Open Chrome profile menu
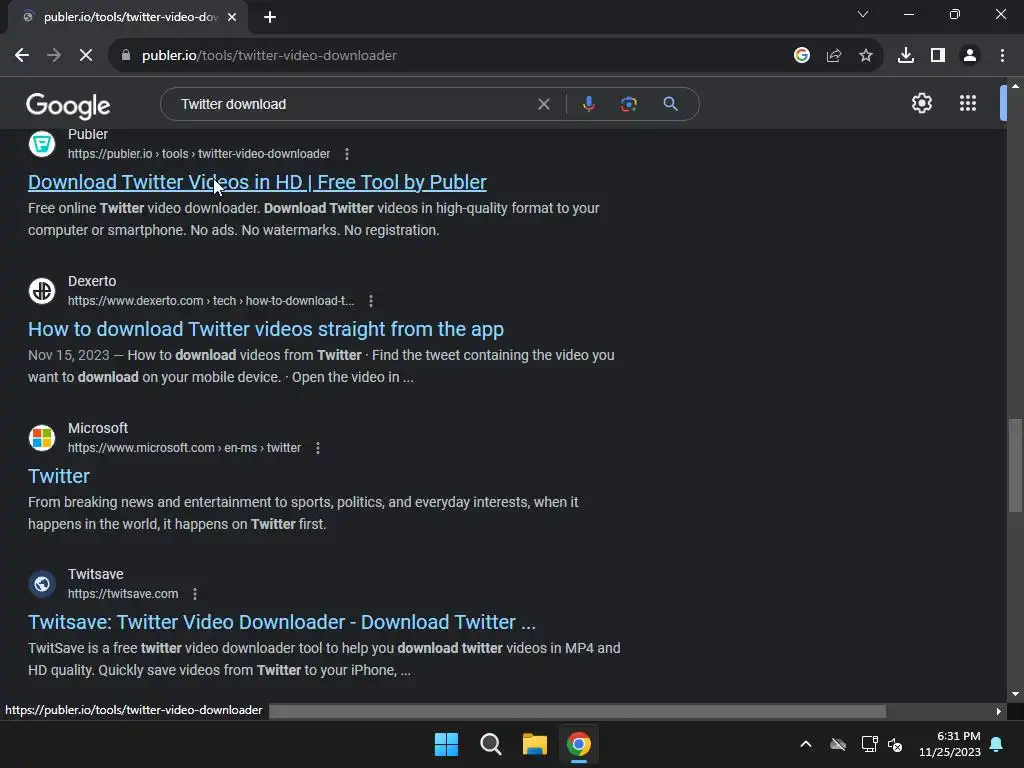This screenshot has height=768, width=1024. pyautogui.click(x=970, y=56)
